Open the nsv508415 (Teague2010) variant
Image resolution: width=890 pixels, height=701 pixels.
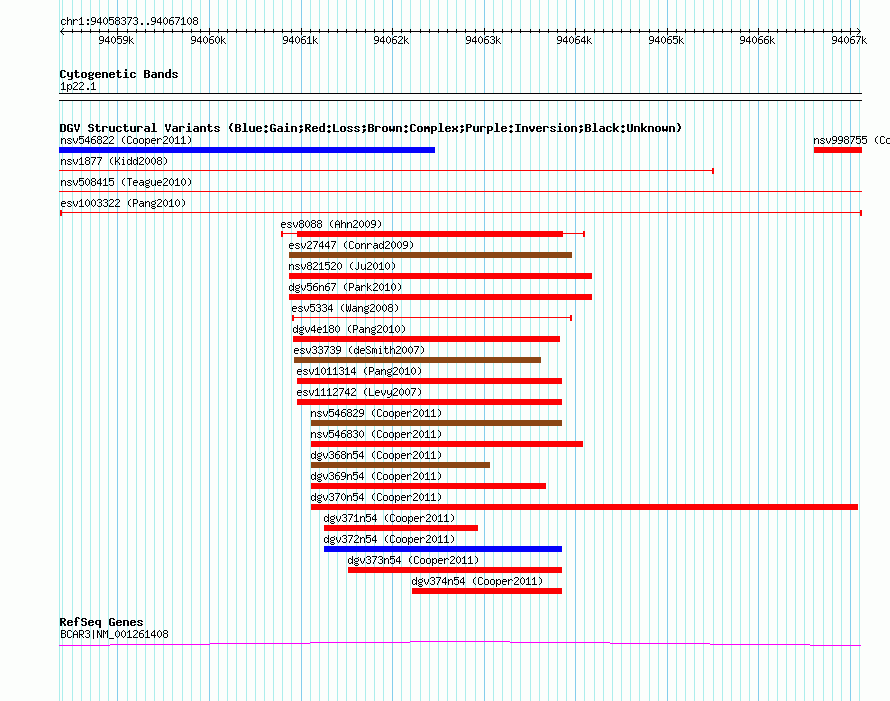[x=126, y=182]
